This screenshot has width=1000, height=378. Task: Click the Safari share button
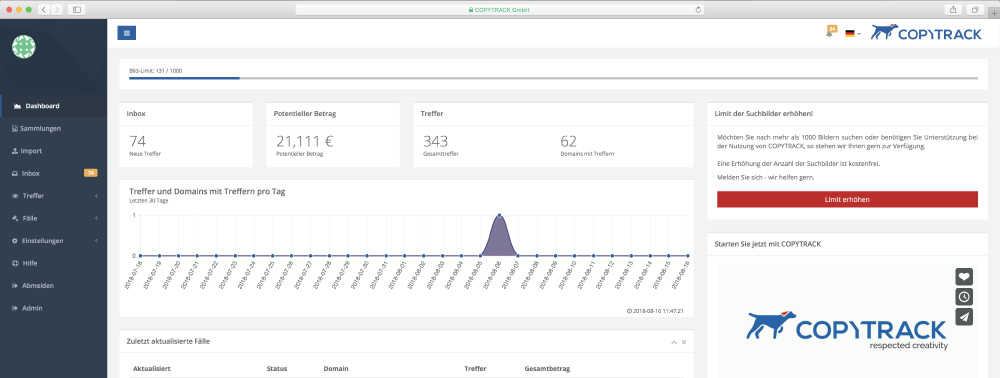[953, 10]
